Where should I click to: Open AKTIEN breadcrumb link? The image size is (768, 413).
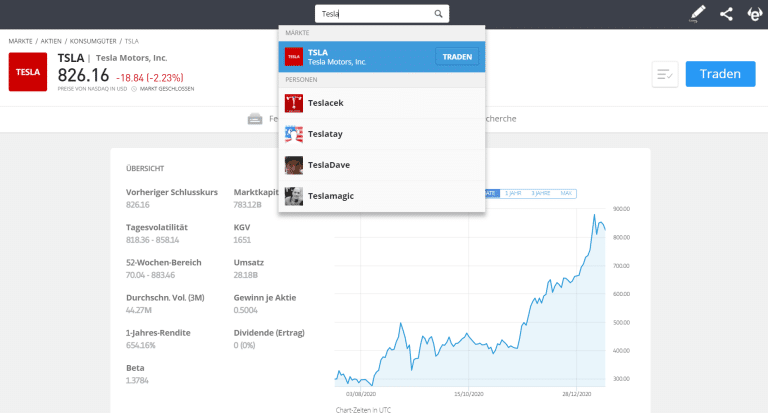pos(50,41)
